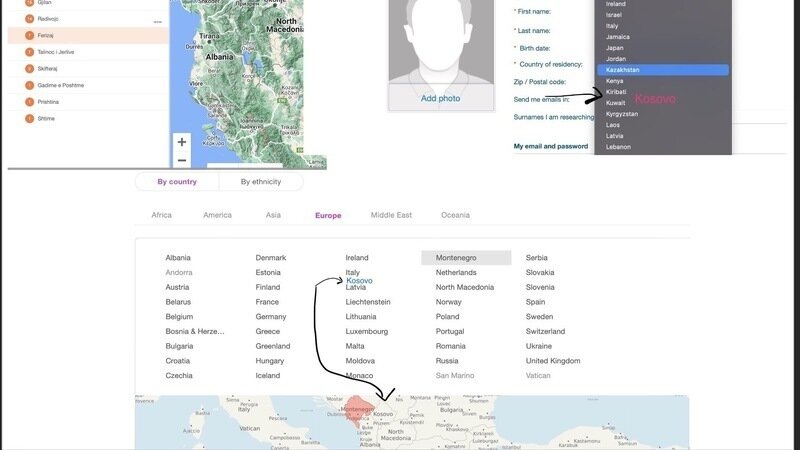Open the three-dot menu next to Radivojc
The image size is (800, 450).
pyautogui.click(x=157, y=22)
